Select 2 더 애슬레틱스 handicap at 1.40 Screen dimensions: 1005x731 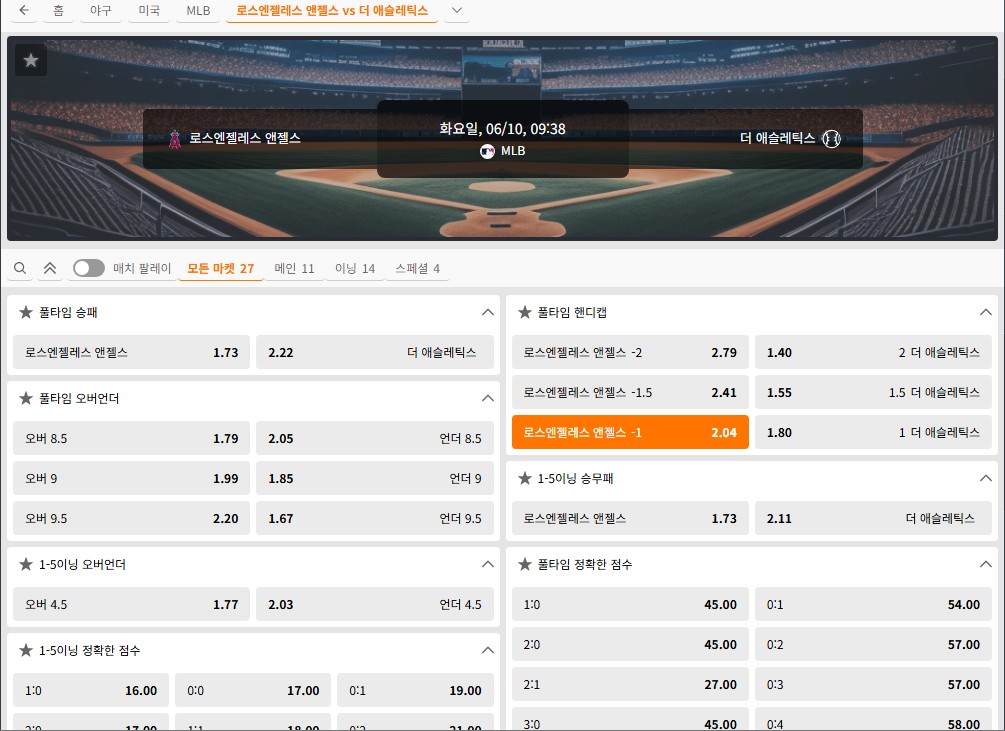873,352
